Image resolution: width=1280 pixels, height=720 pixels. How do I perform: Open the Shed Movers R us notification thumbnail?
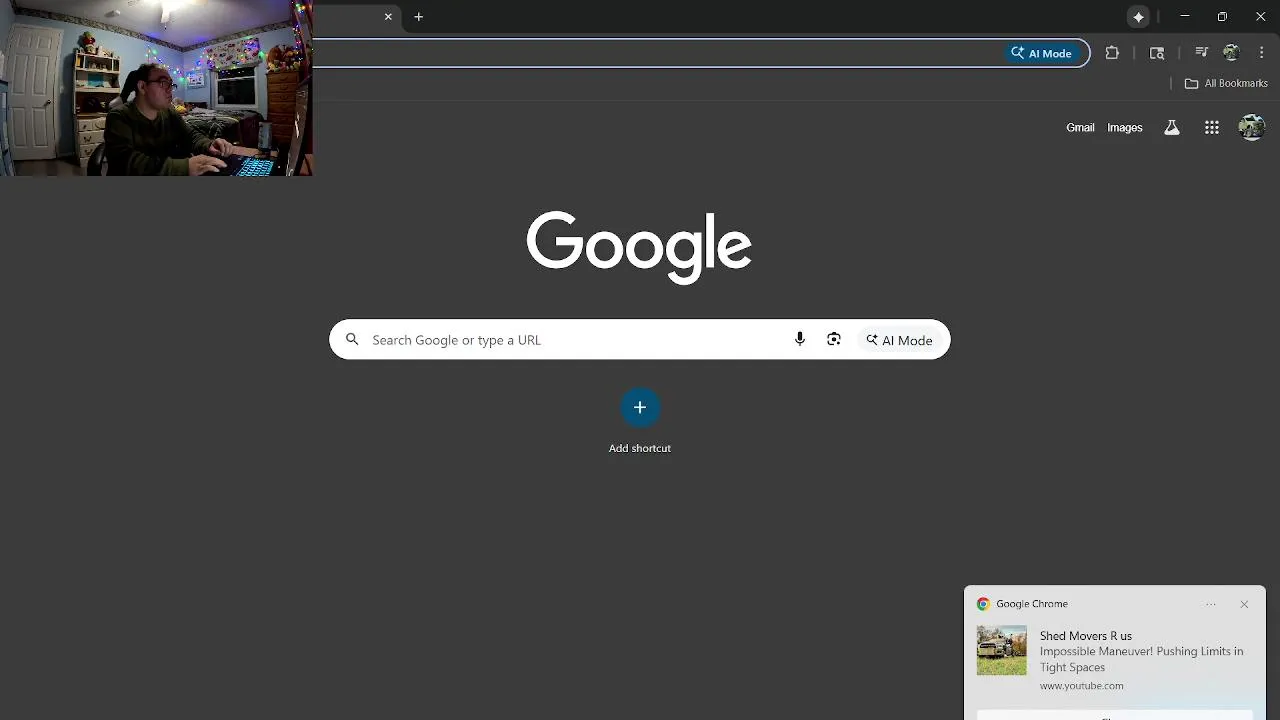pyautogui.click(x=1002, y=651)
